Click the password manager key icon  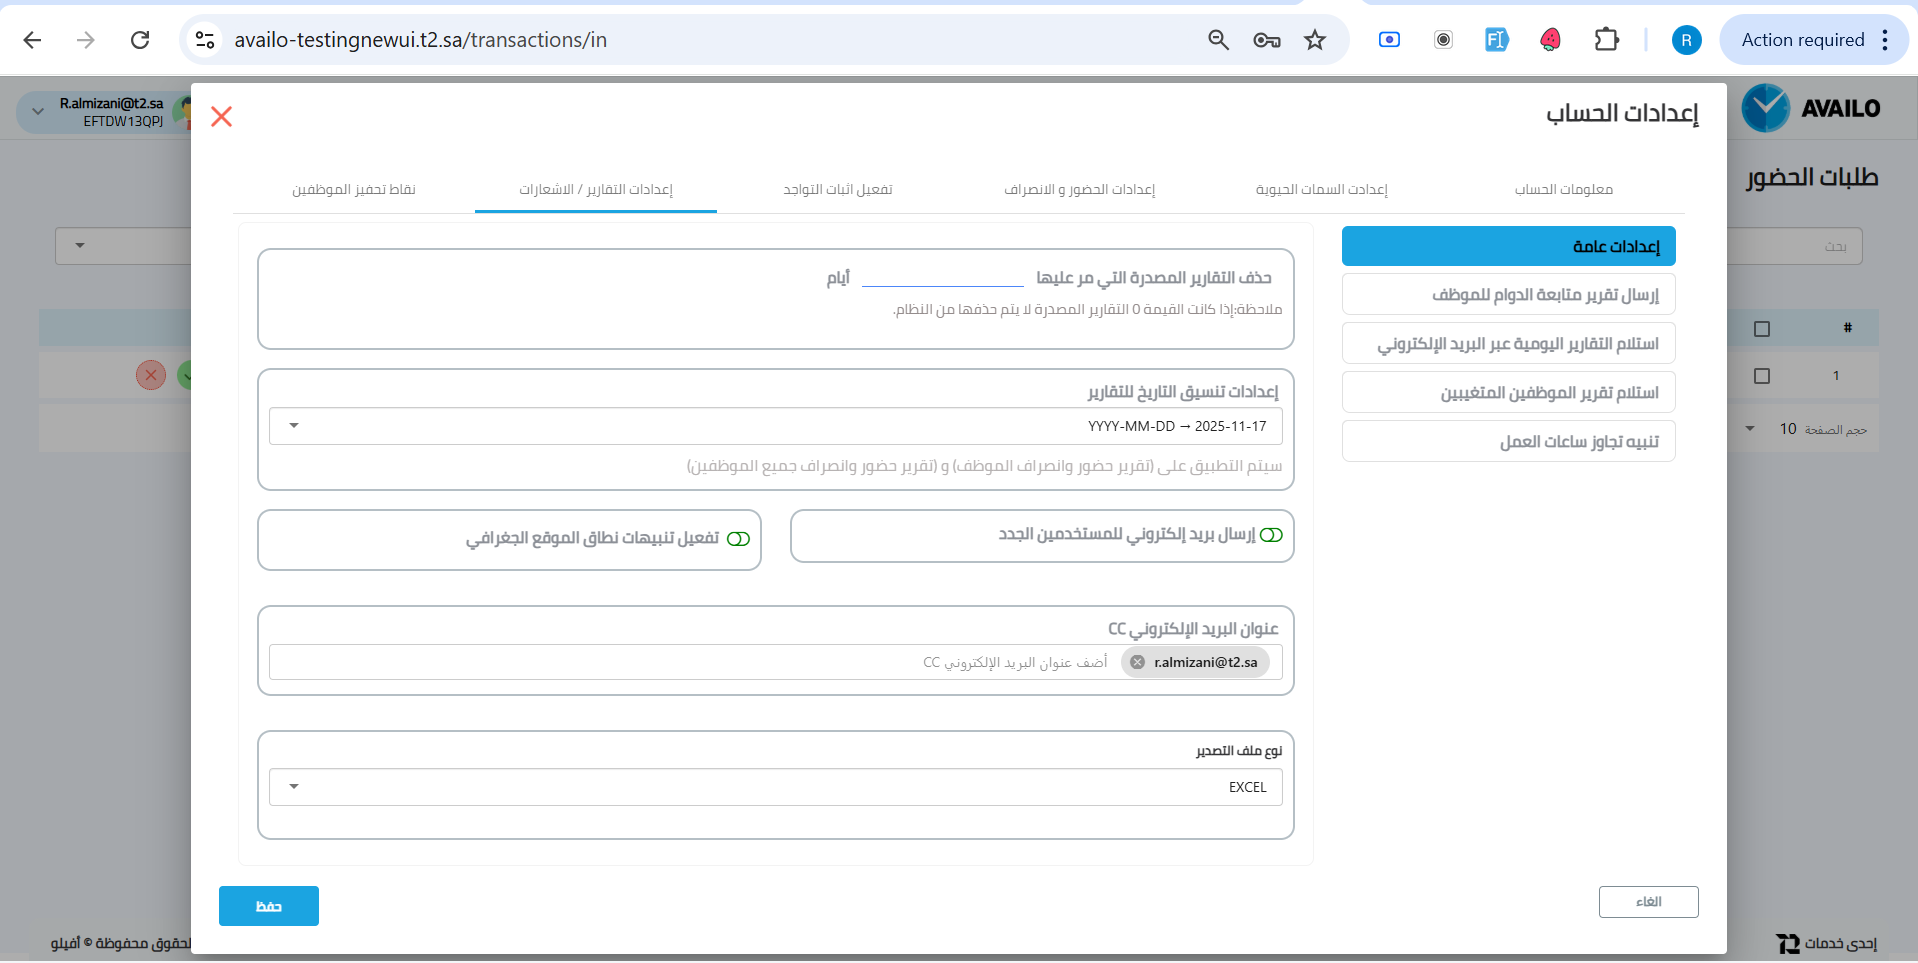click(x=1266, y=40)
